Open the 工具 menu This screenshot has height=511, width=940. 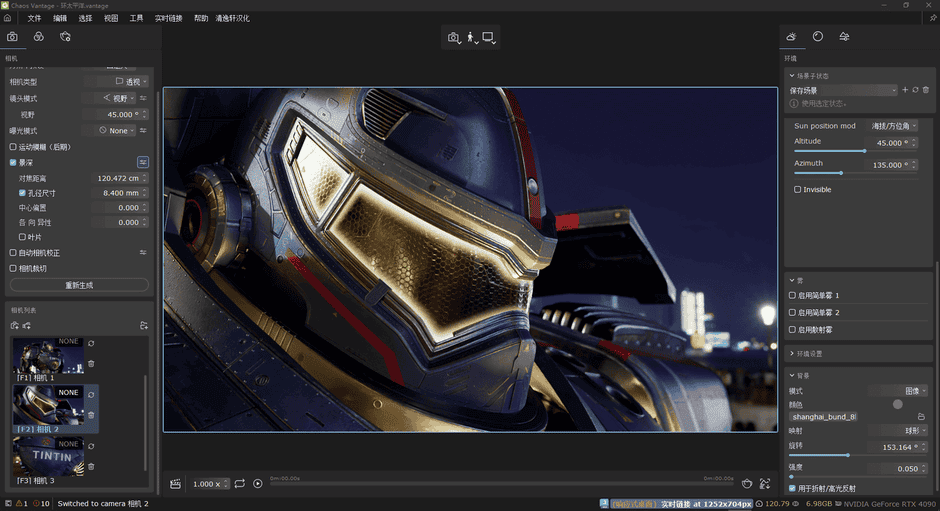[137, 18]
